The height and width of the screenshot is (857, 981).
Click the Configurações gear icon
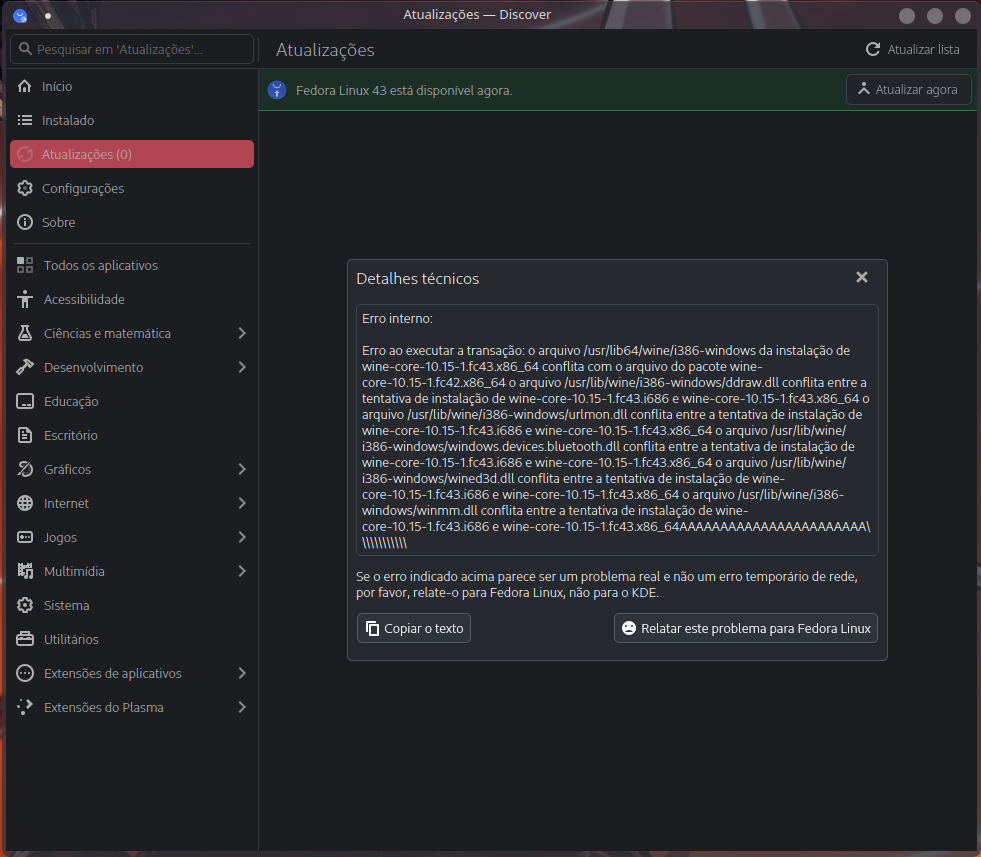tap(25, 189)
